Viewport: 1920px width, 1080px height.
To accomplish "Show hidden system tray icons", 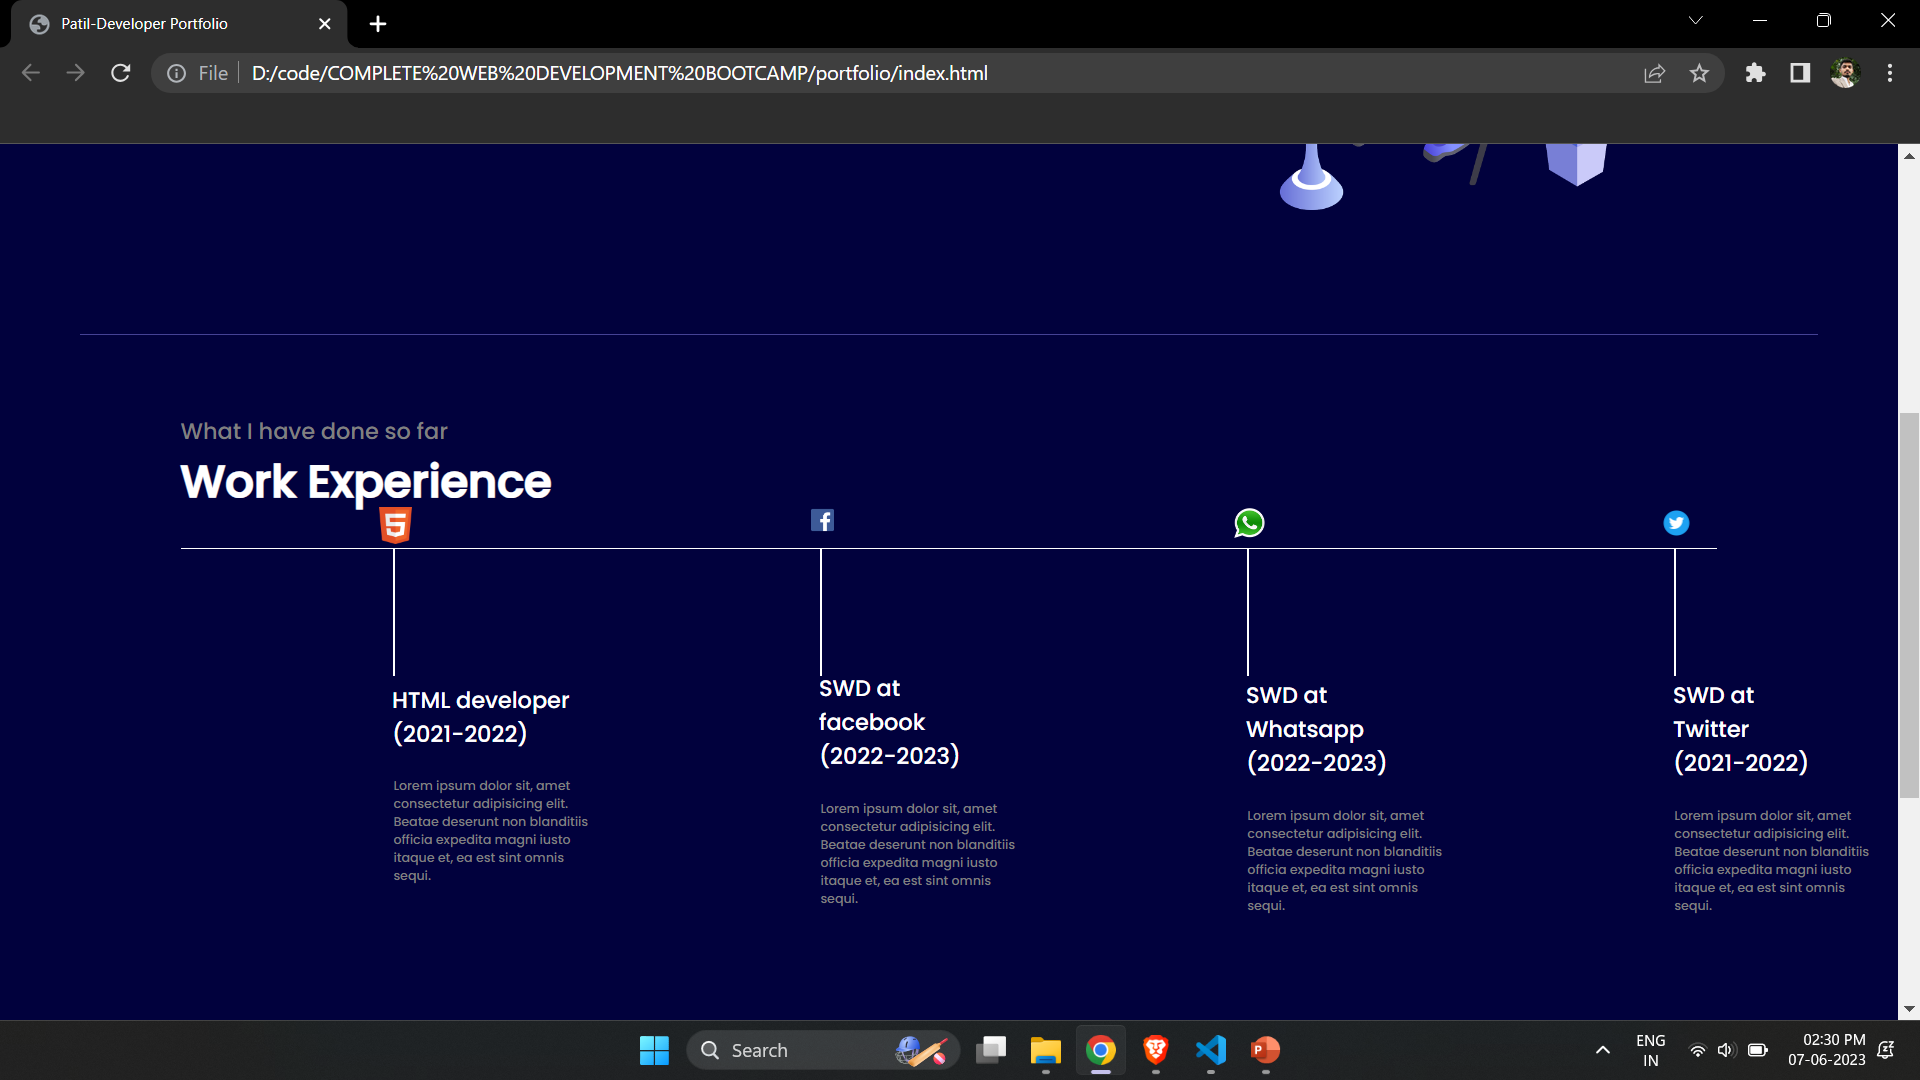I will click(1603, 1050).
